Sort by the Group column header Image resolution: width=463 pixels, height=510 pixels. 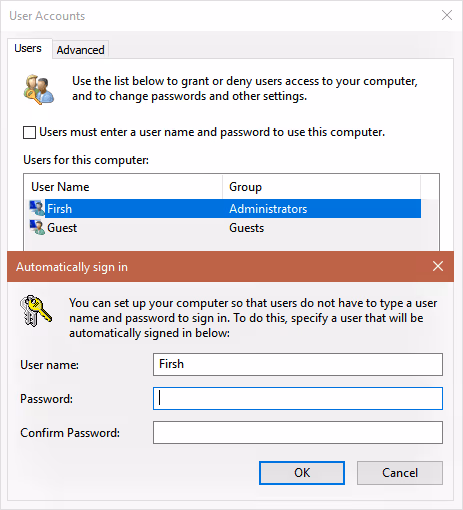(x=321, y=187)
